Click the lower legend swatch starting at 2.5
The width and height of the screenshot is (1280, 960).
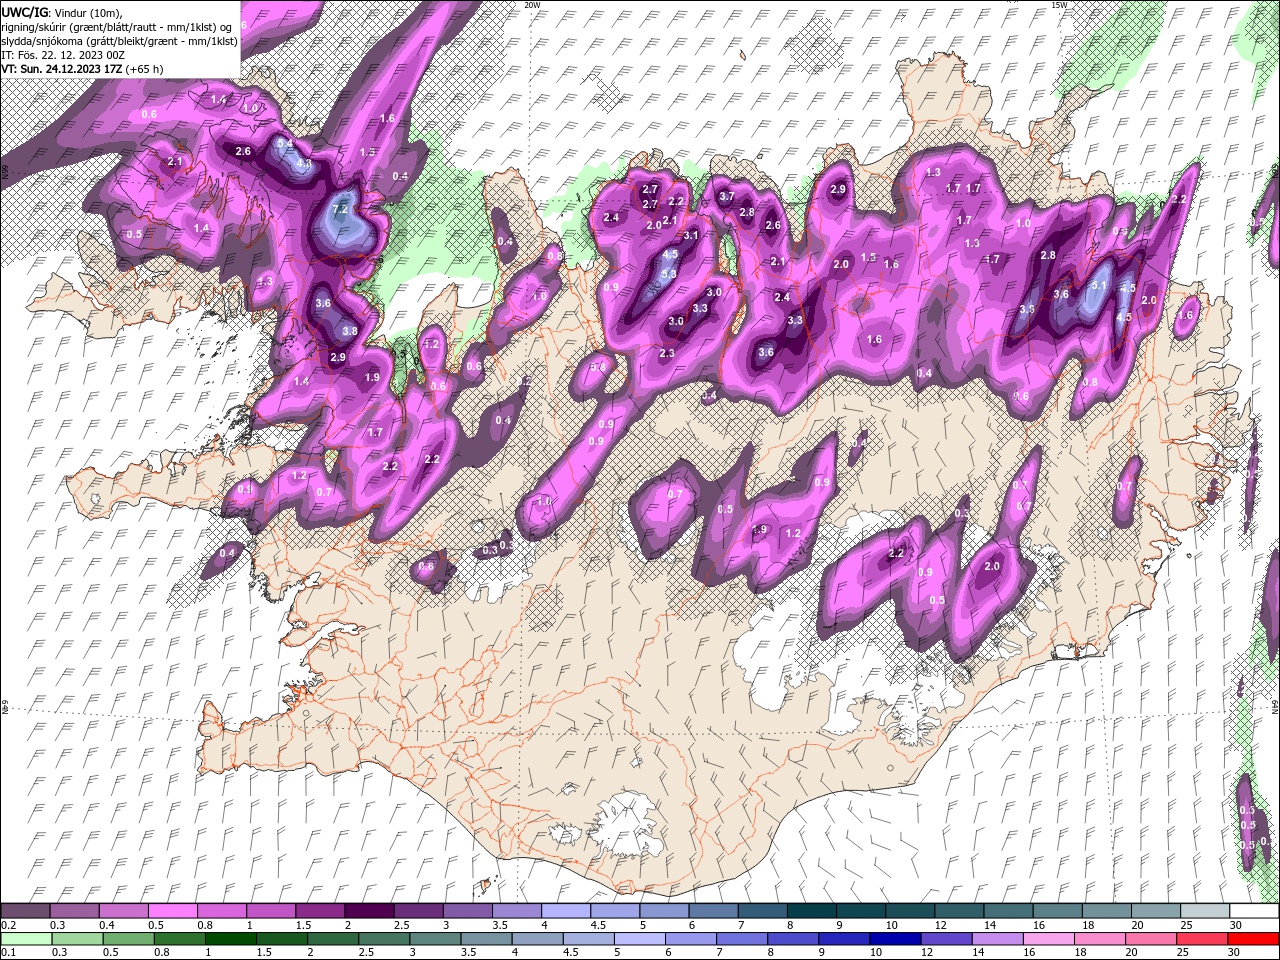pos(383,939)
